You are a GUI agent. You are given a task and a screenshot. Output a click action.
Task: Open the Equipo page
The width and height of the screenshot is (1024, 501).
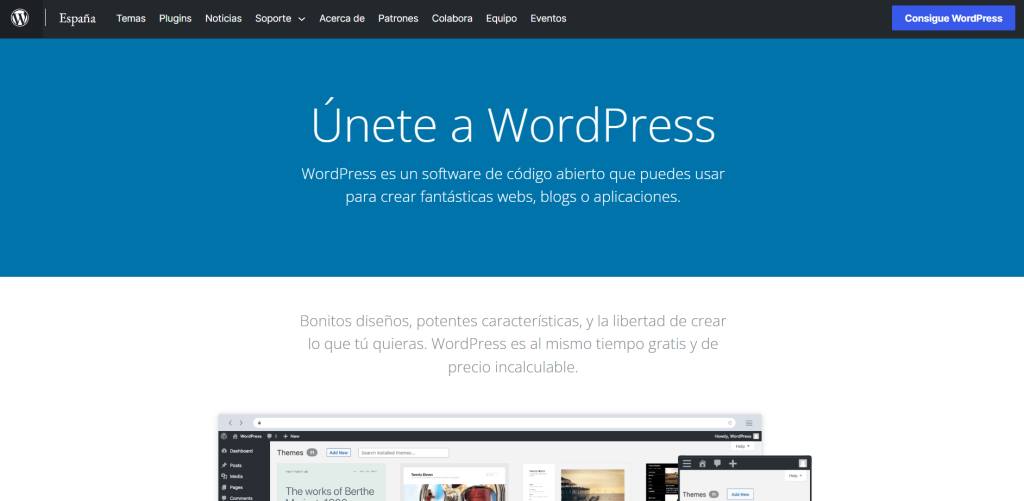[501, 18]
